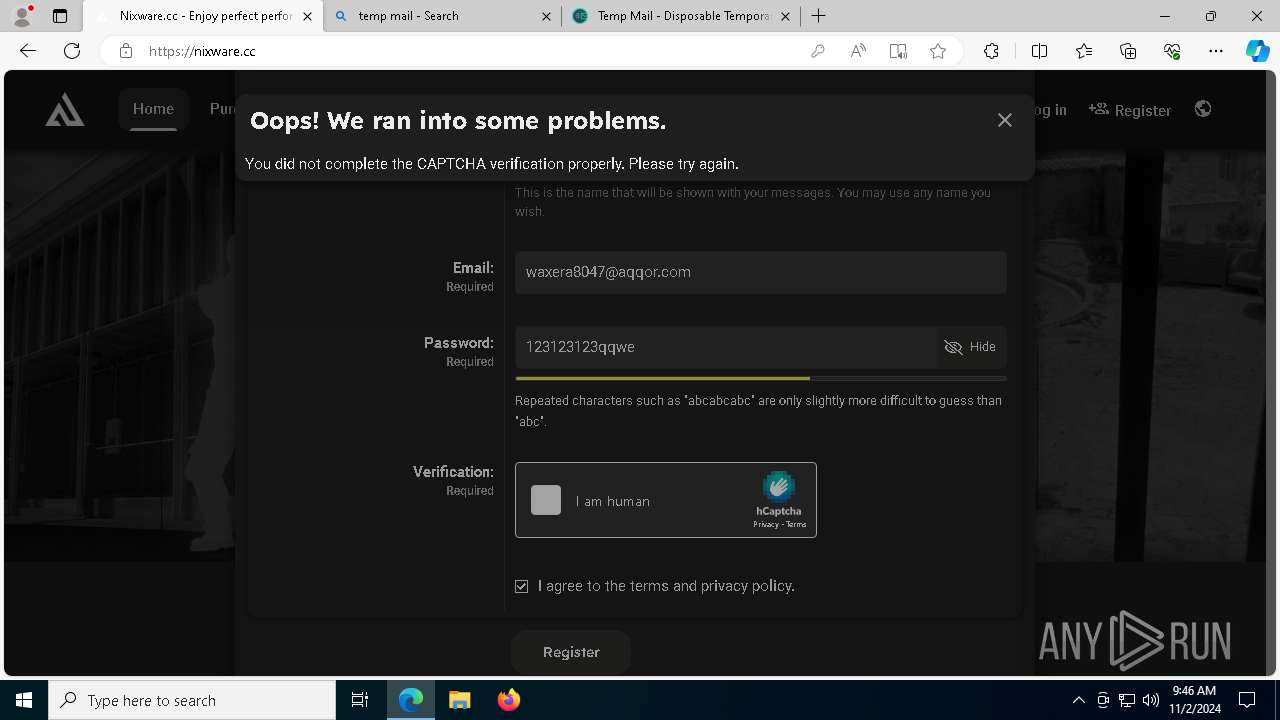Open tab actions menu icon
This screenshot has width=1280, height=720.
(60, 16)
